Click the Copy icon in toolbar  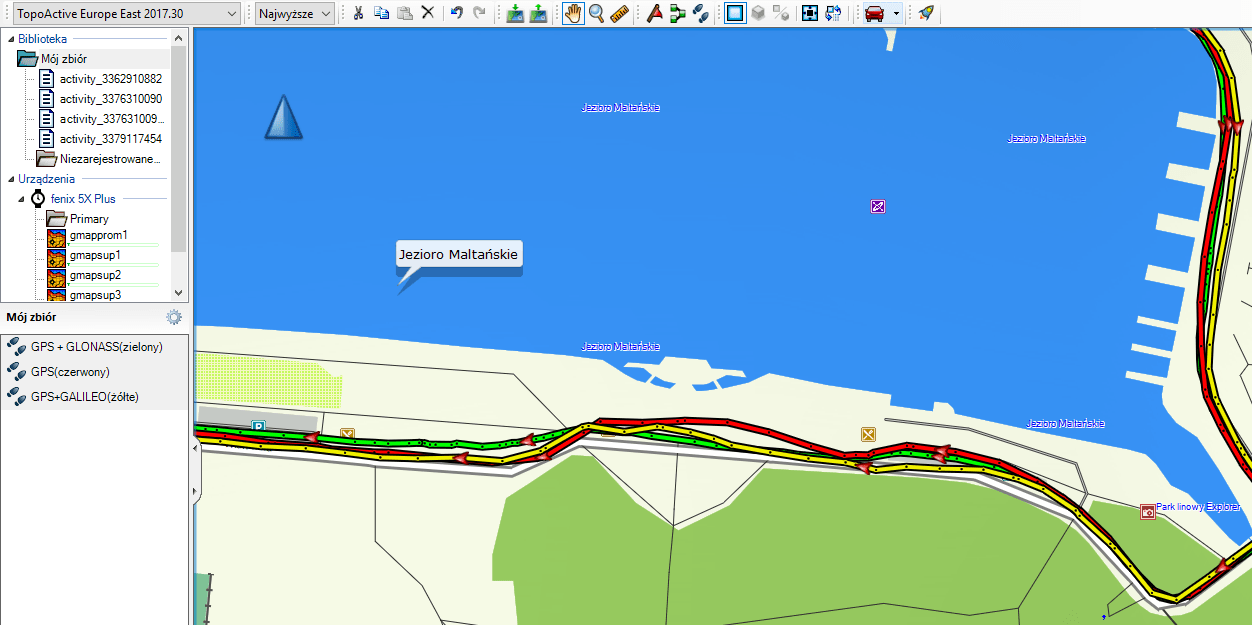381,13
